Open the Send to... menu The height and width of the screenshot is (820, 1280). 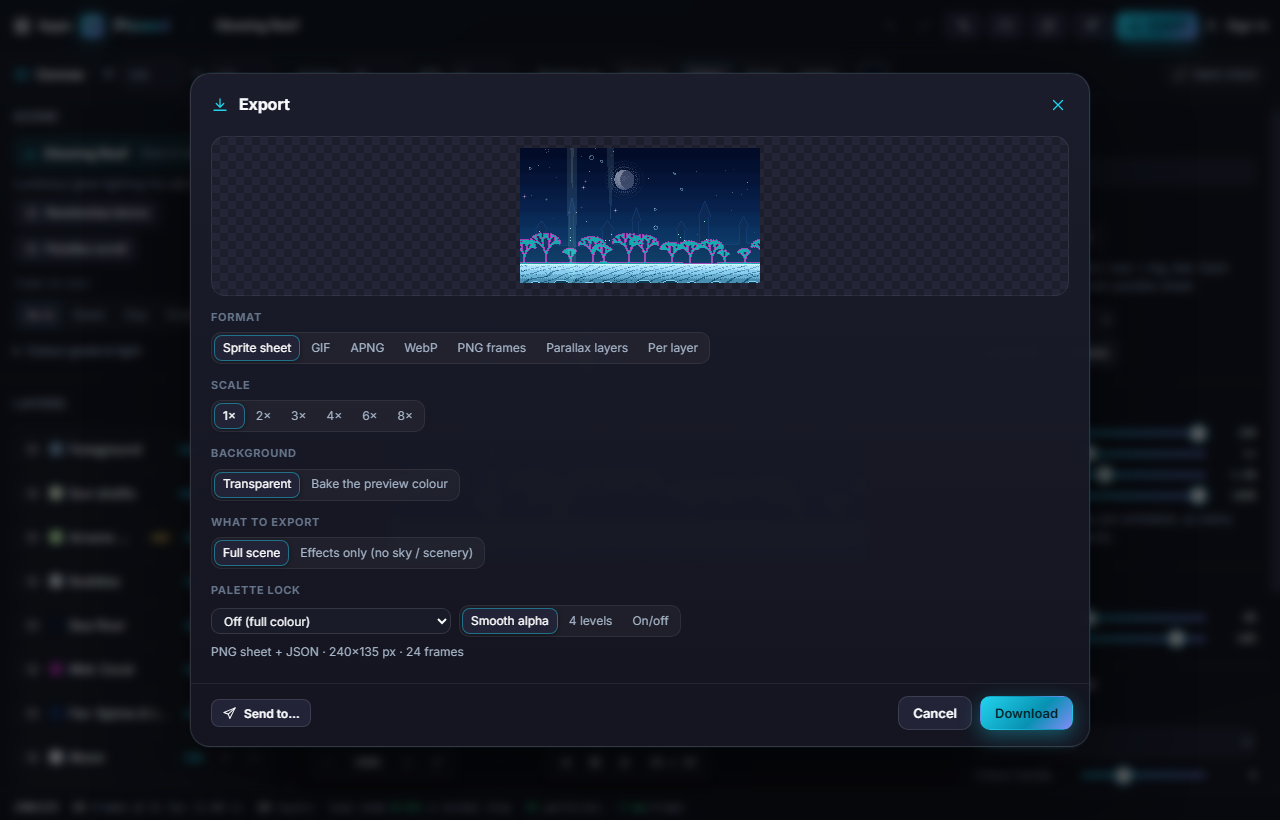[x=261, y=713]
